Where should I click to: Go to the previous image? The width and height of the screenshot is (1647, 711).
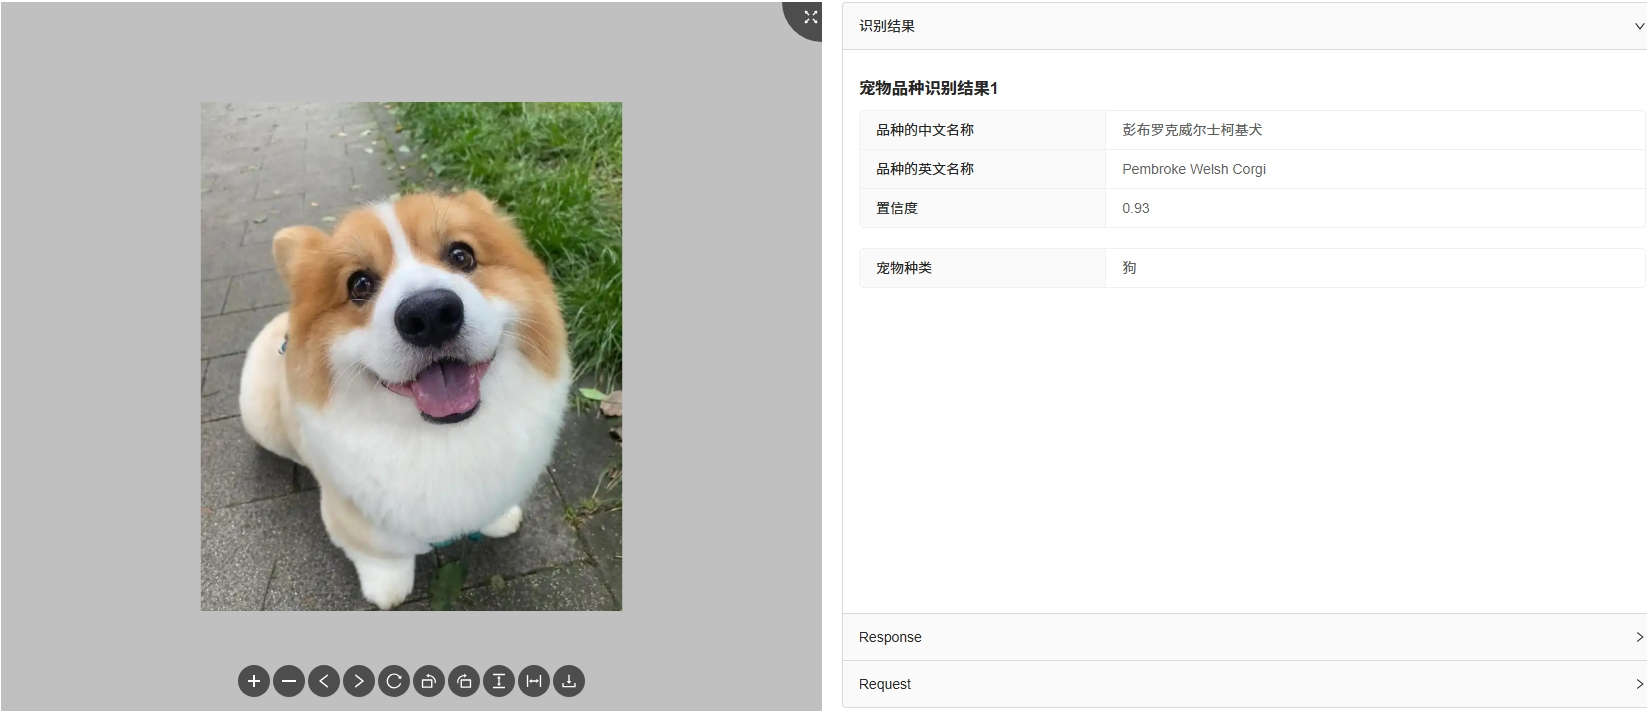point(324,681)
